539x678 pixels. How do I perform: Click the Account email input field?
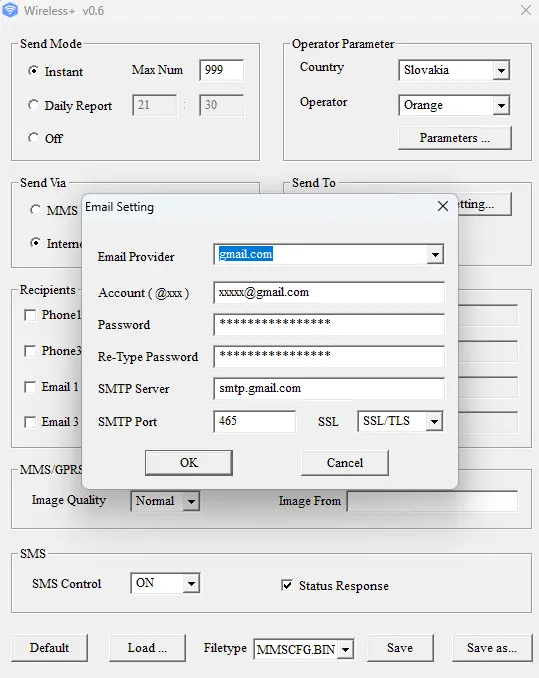329,292
